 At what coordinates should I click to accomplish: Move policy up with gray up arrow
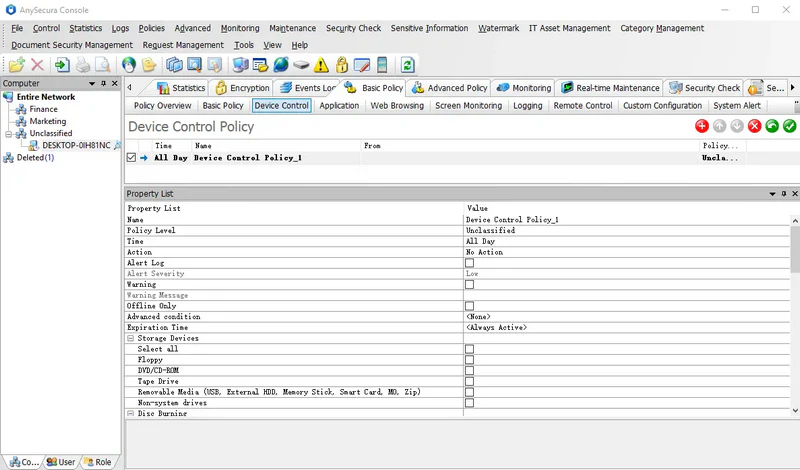click(719, 126)
